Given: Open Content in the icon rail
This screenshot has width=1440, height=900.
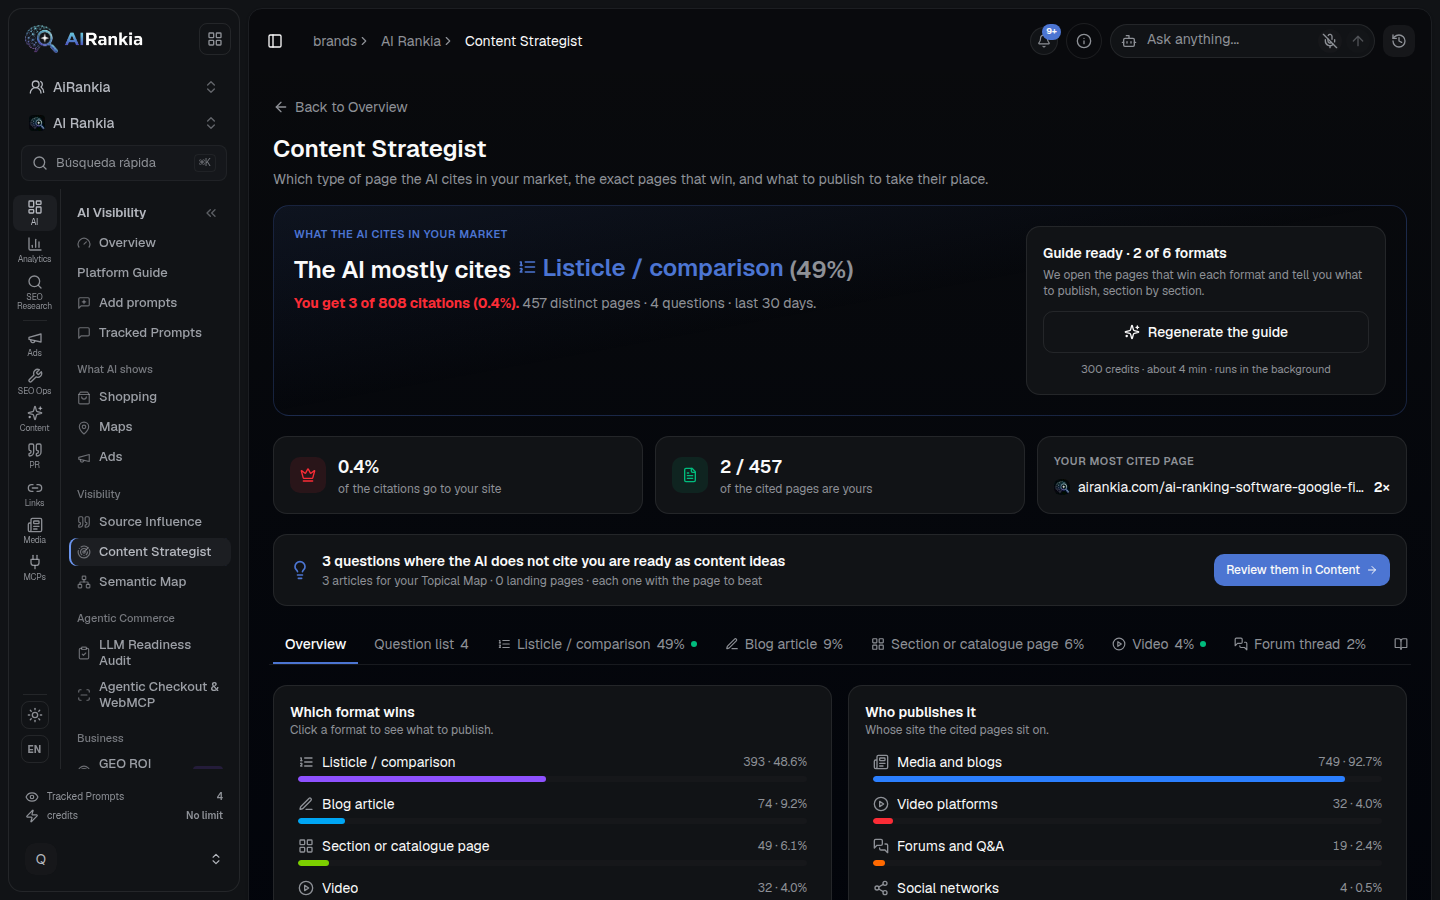Looking at the screenshot, I should [x=34, y=419].
